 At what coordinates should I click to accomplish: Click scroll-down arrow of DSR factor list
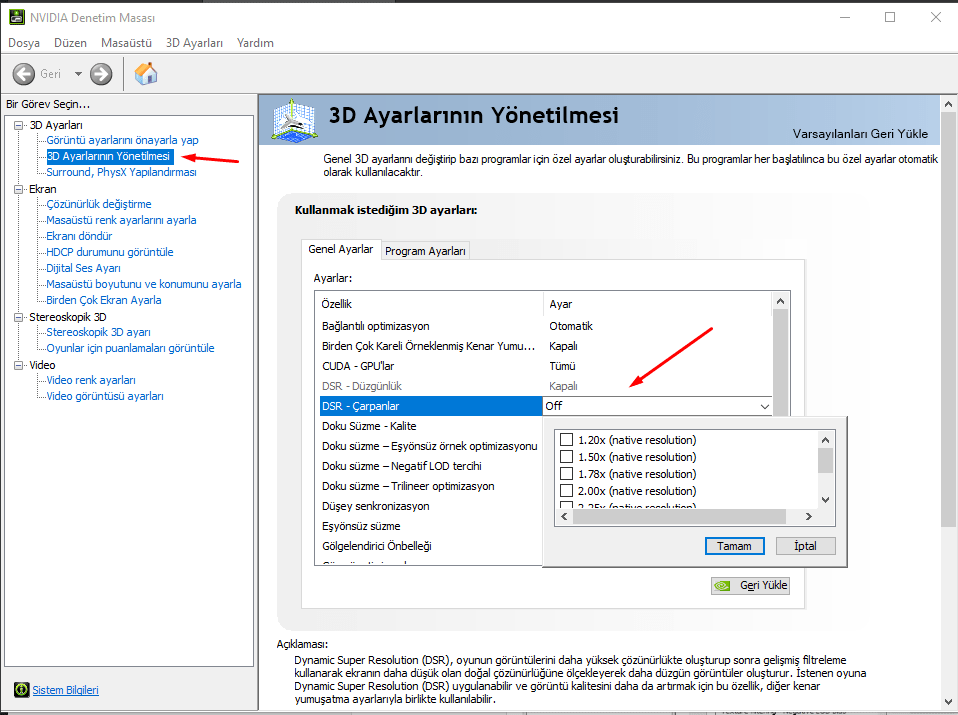coord(825,500)
